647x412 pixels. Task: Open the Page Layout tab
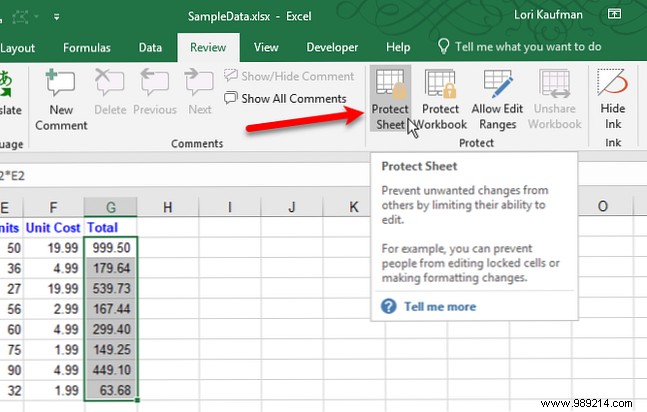[x=18, y=47]
